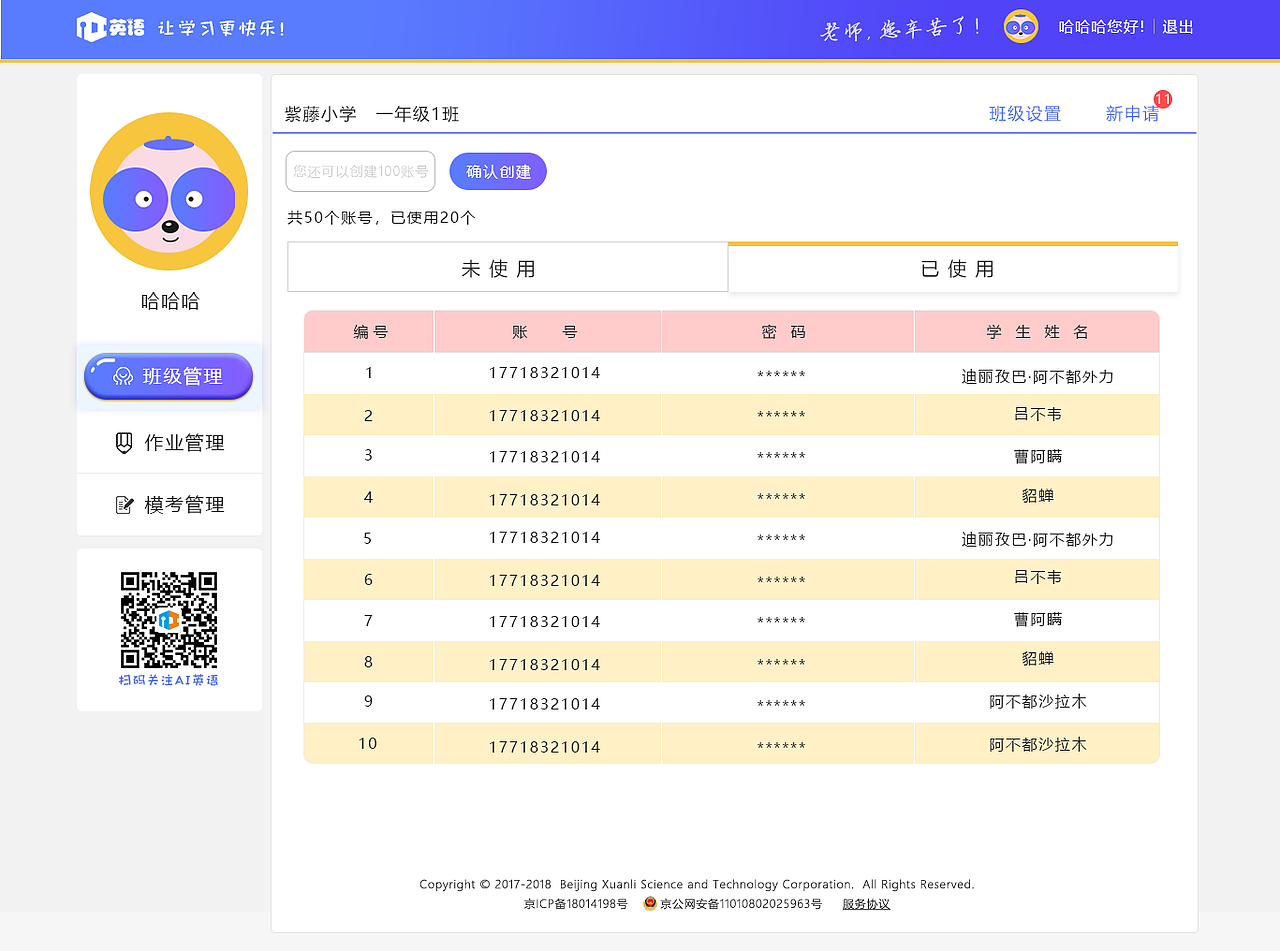Open 班级设置
1280x951 pixels.
tap(1024, 113)
